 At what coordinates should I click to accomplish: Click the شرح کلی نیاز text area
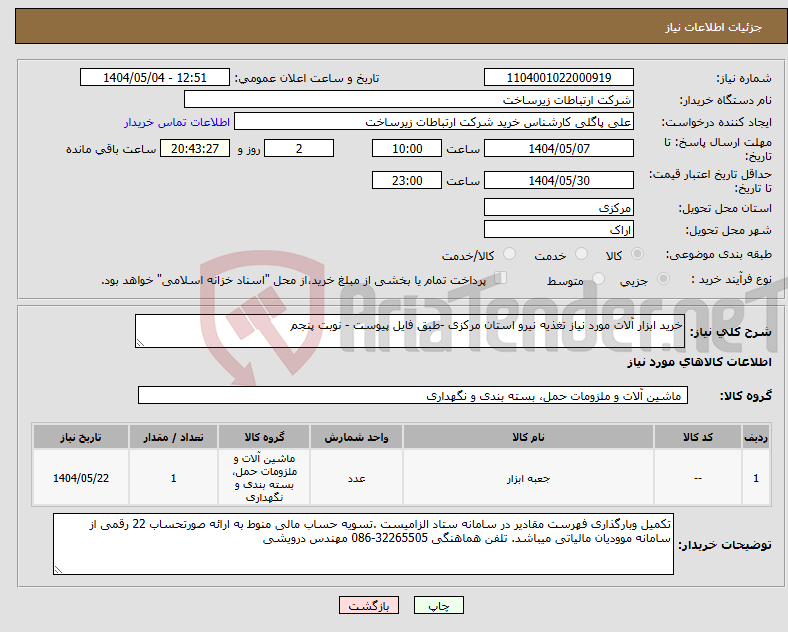point(410,331)
